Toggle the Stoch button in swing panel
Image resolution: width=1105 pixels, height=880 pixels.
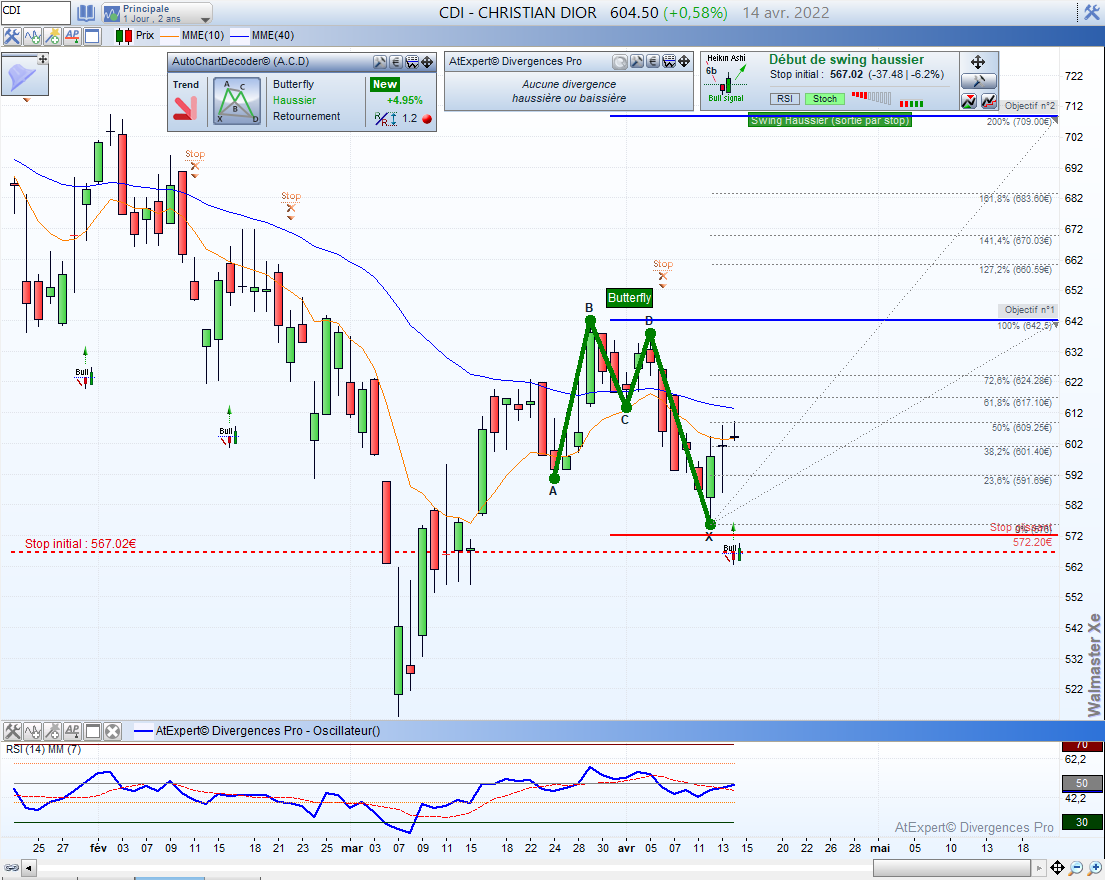pyautogui.click(x=825, y=99)
